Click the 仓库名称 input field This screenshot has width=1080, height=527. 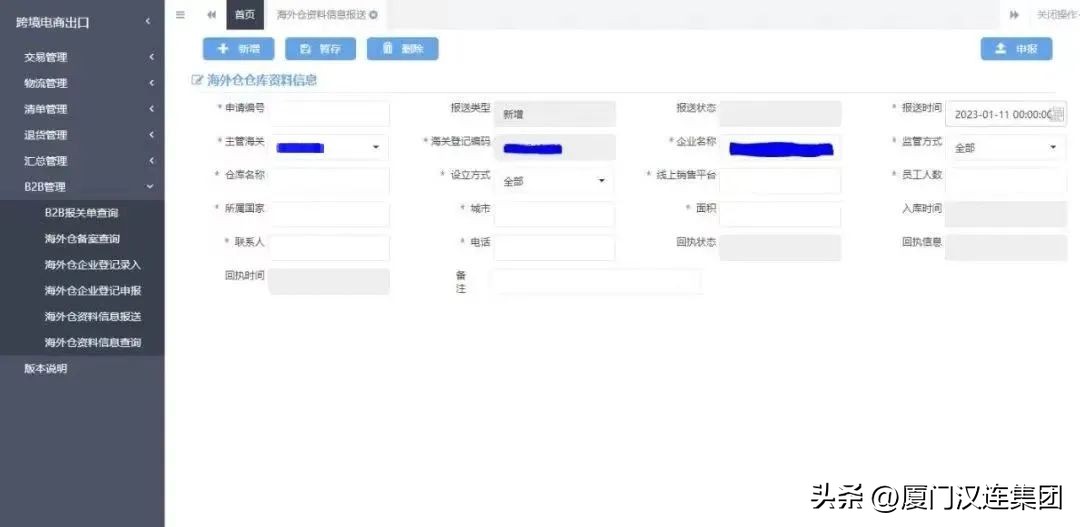[329, 181]
